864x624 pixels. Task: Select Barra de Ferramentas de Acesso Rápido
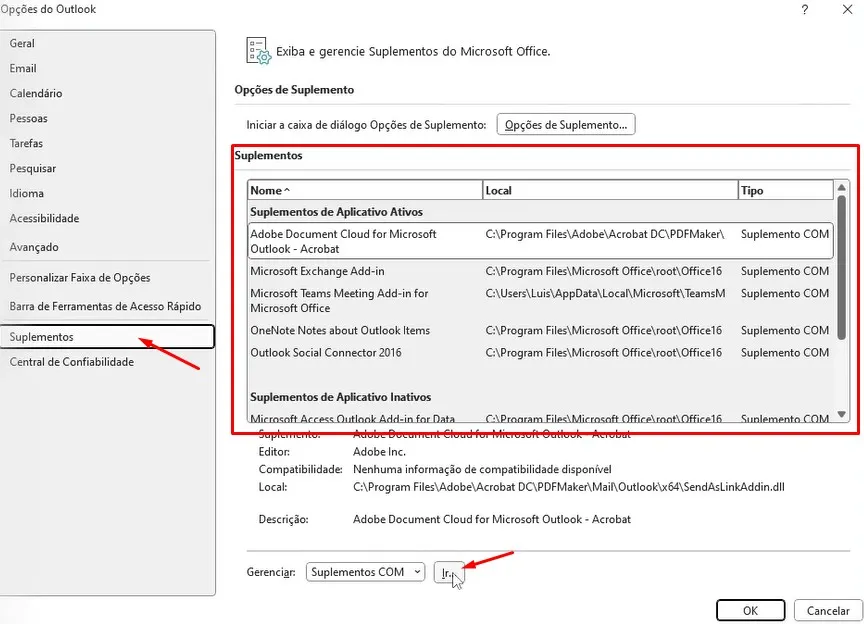(105, 306)
